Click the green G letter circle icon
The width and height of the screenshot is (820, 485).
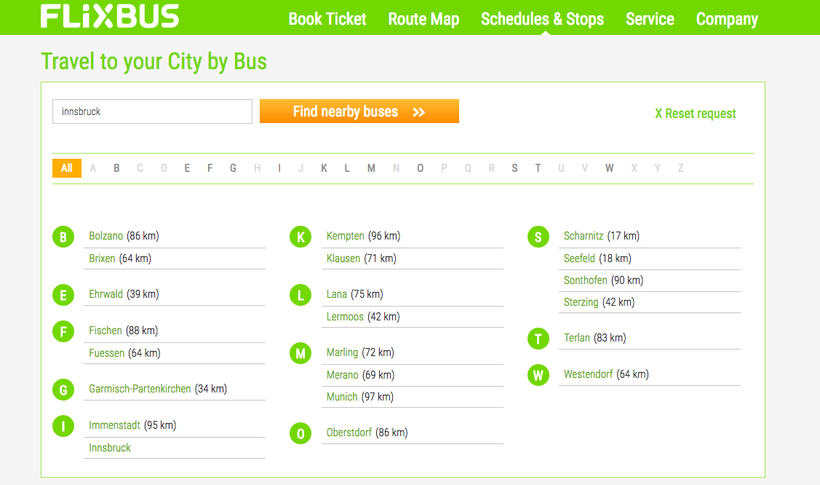tap(63, 389)
